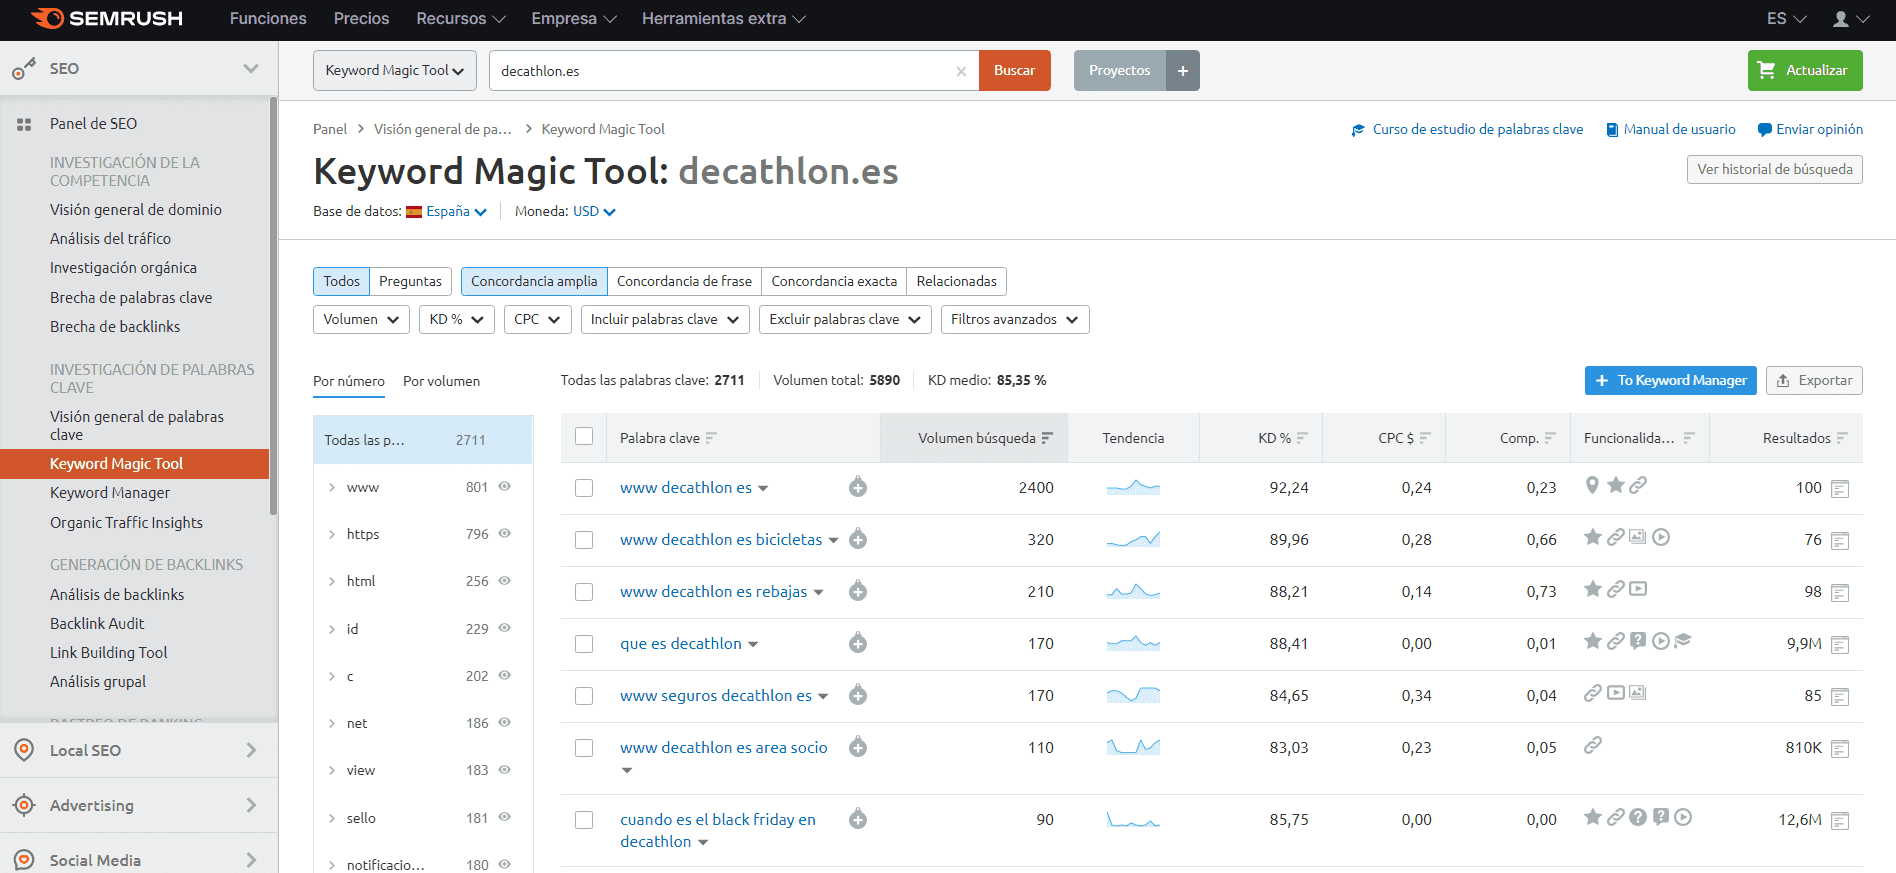
Task: Click 'Ver historial de búsqueda' button
Action: [x=1774, y=169]
